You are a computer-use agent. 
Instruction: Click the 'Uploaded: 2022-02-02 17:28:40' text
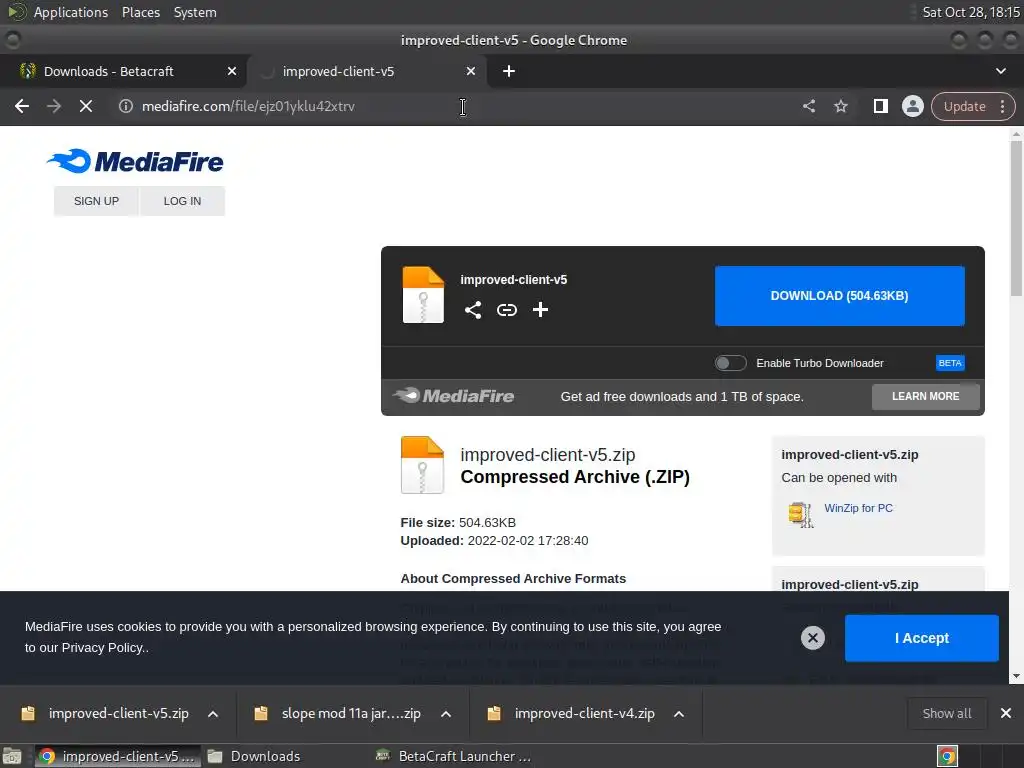tap(494, 541)
